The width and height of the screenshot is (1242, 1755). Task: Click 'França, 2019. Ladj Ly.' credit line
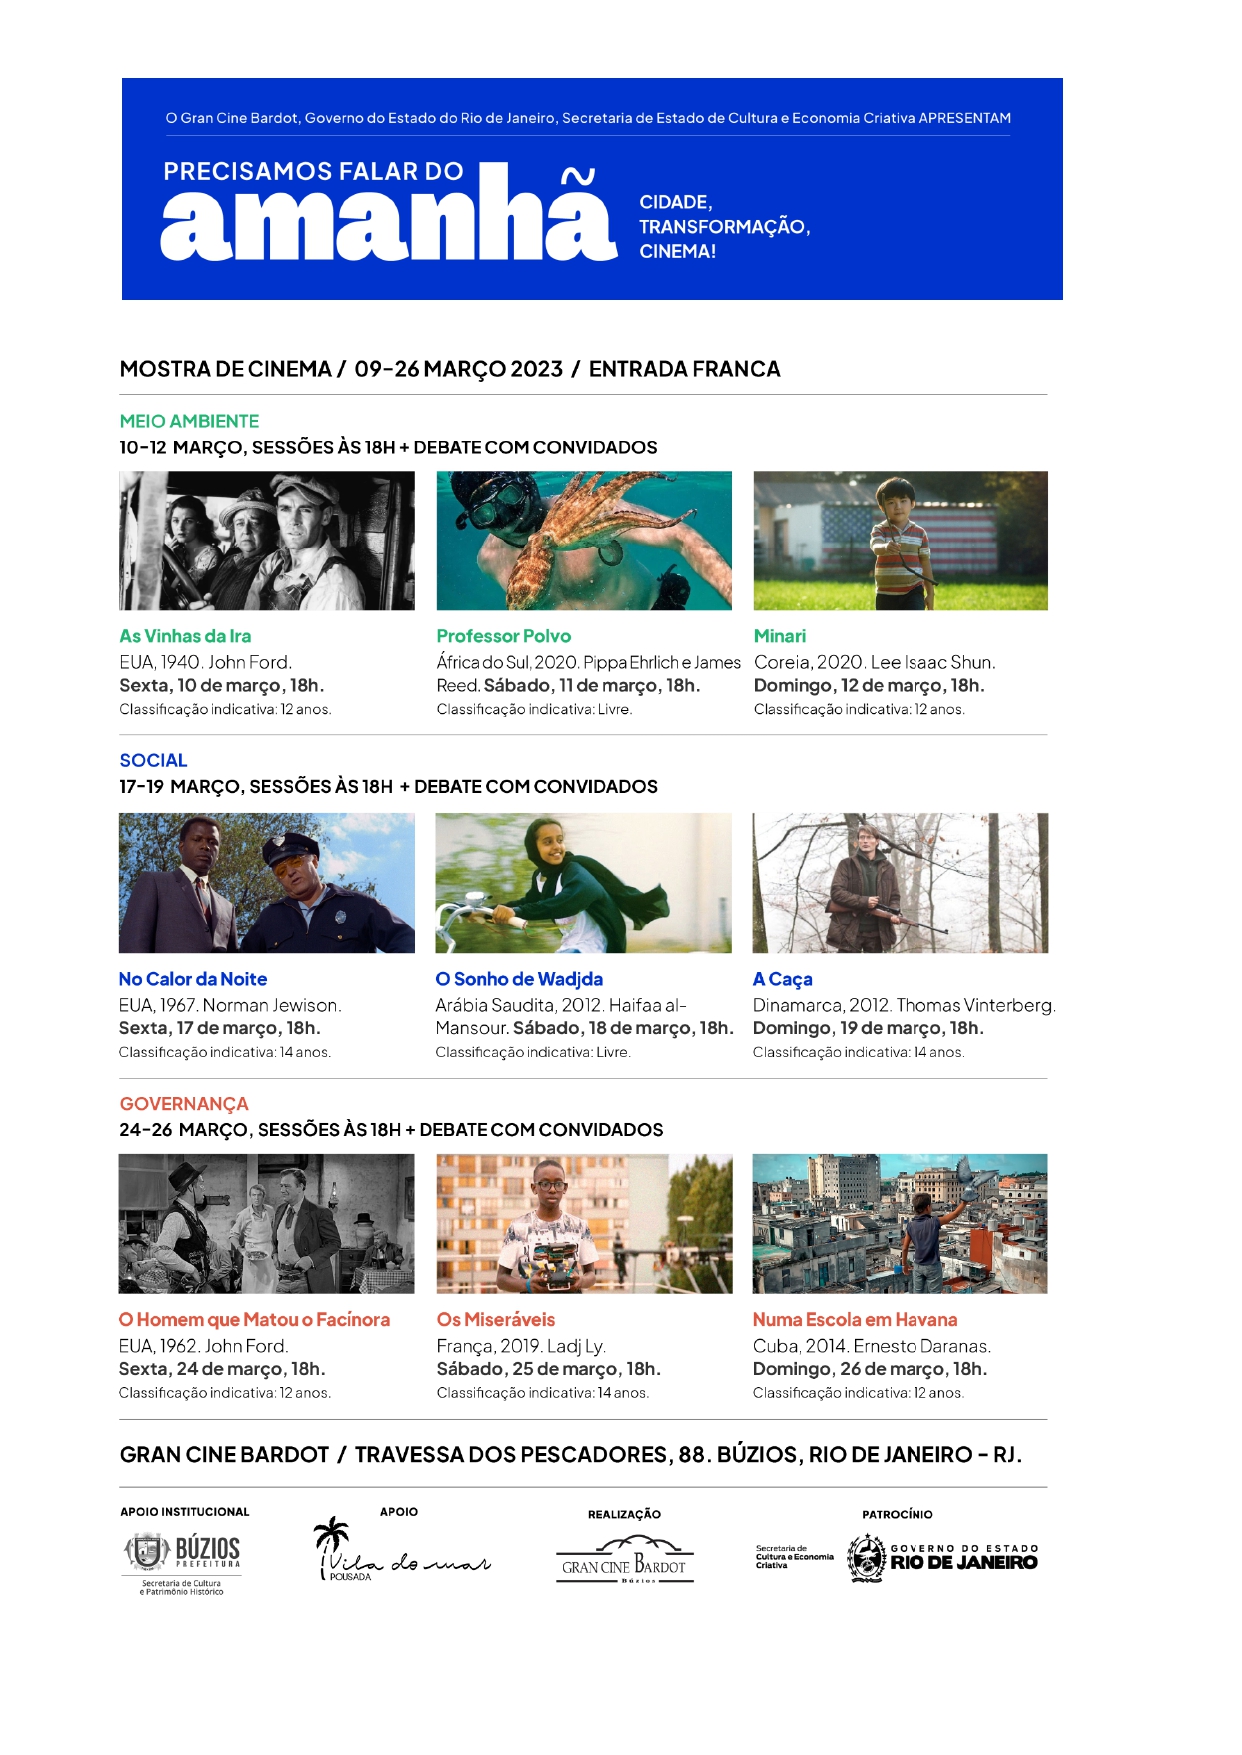(x=521, y=1346)
